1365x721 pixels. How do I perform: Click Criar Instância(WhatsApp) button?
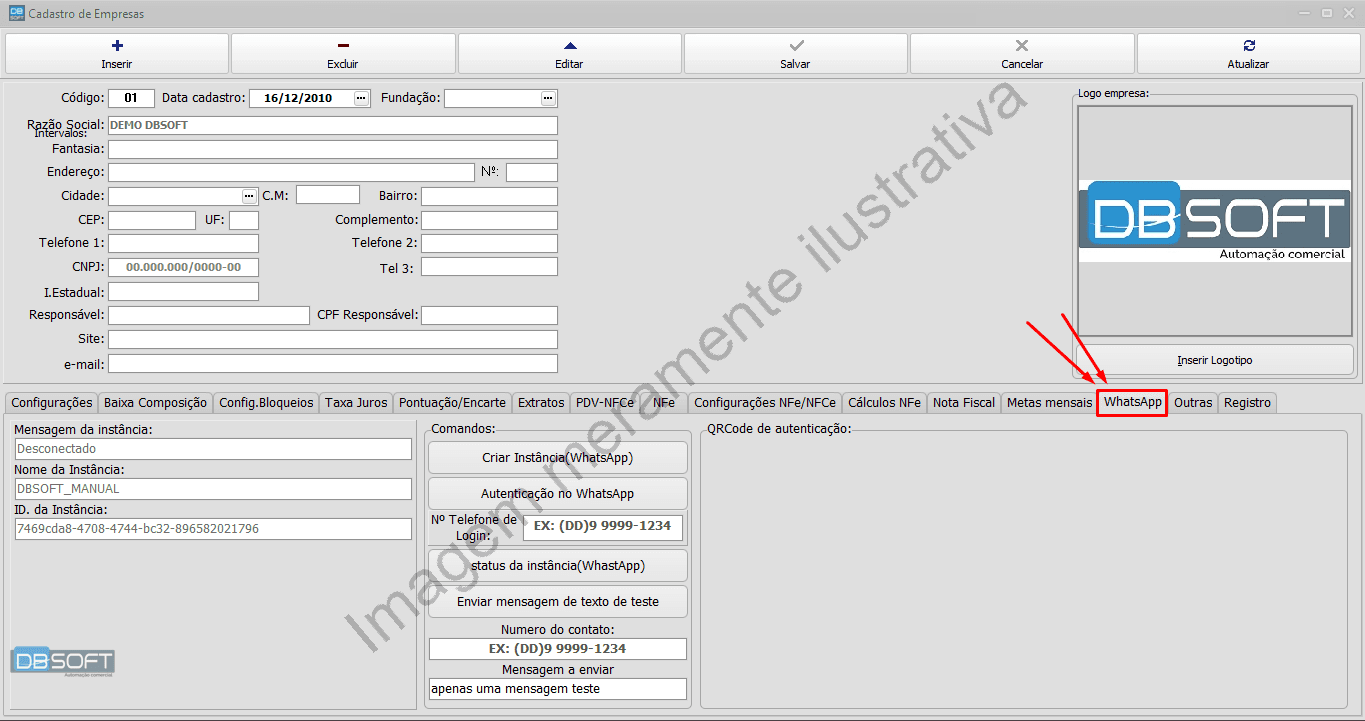coord(557,458)
